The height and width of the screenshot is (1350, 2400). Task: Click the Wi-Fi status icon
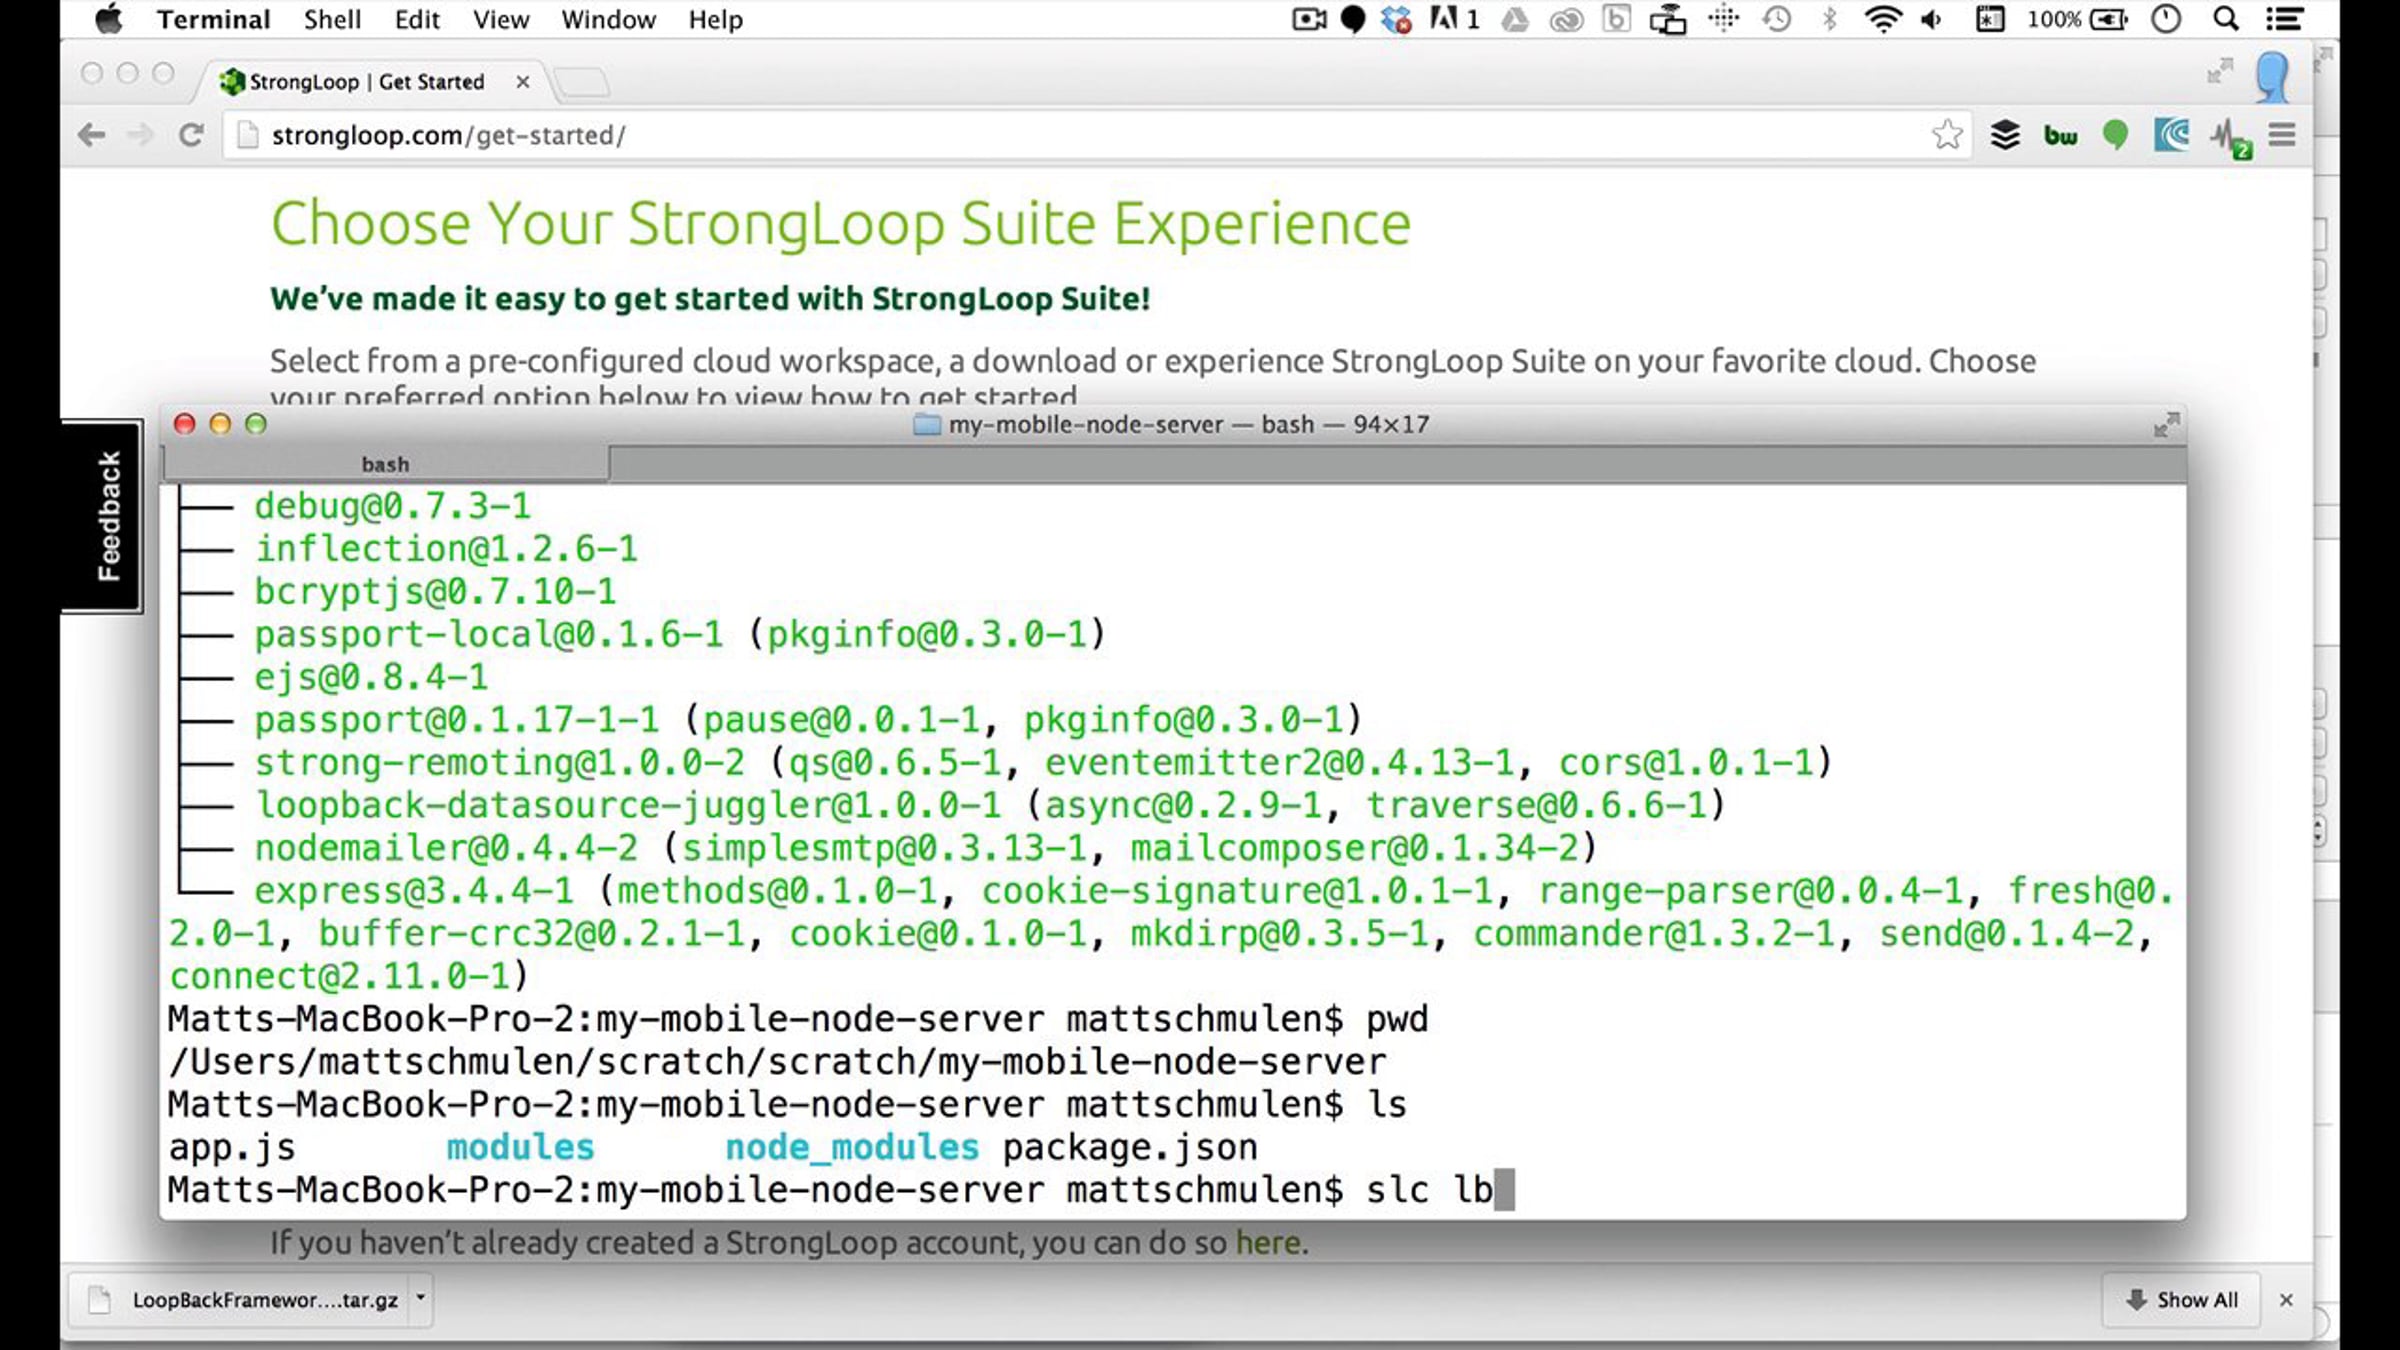click(x=1883, y=19)
